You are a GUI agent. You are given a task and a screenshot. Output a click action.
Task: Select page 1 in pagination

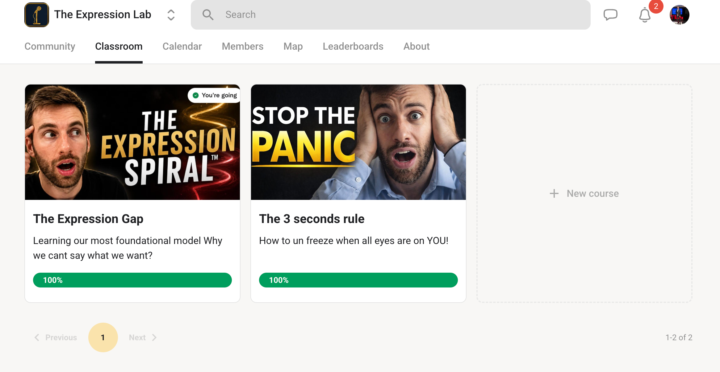click(103, 338)
